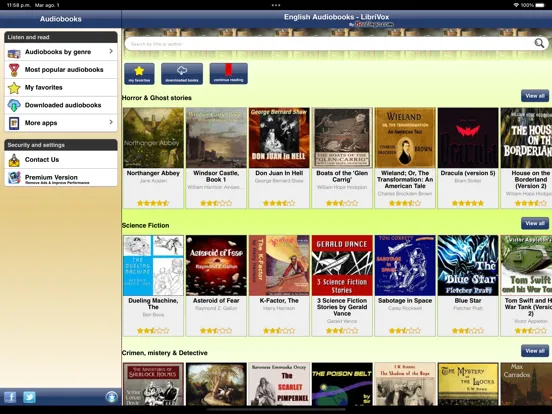The image size is (552, 414).
Task: Click the Horror & Ghost stories heading
Action: point(157,98)
